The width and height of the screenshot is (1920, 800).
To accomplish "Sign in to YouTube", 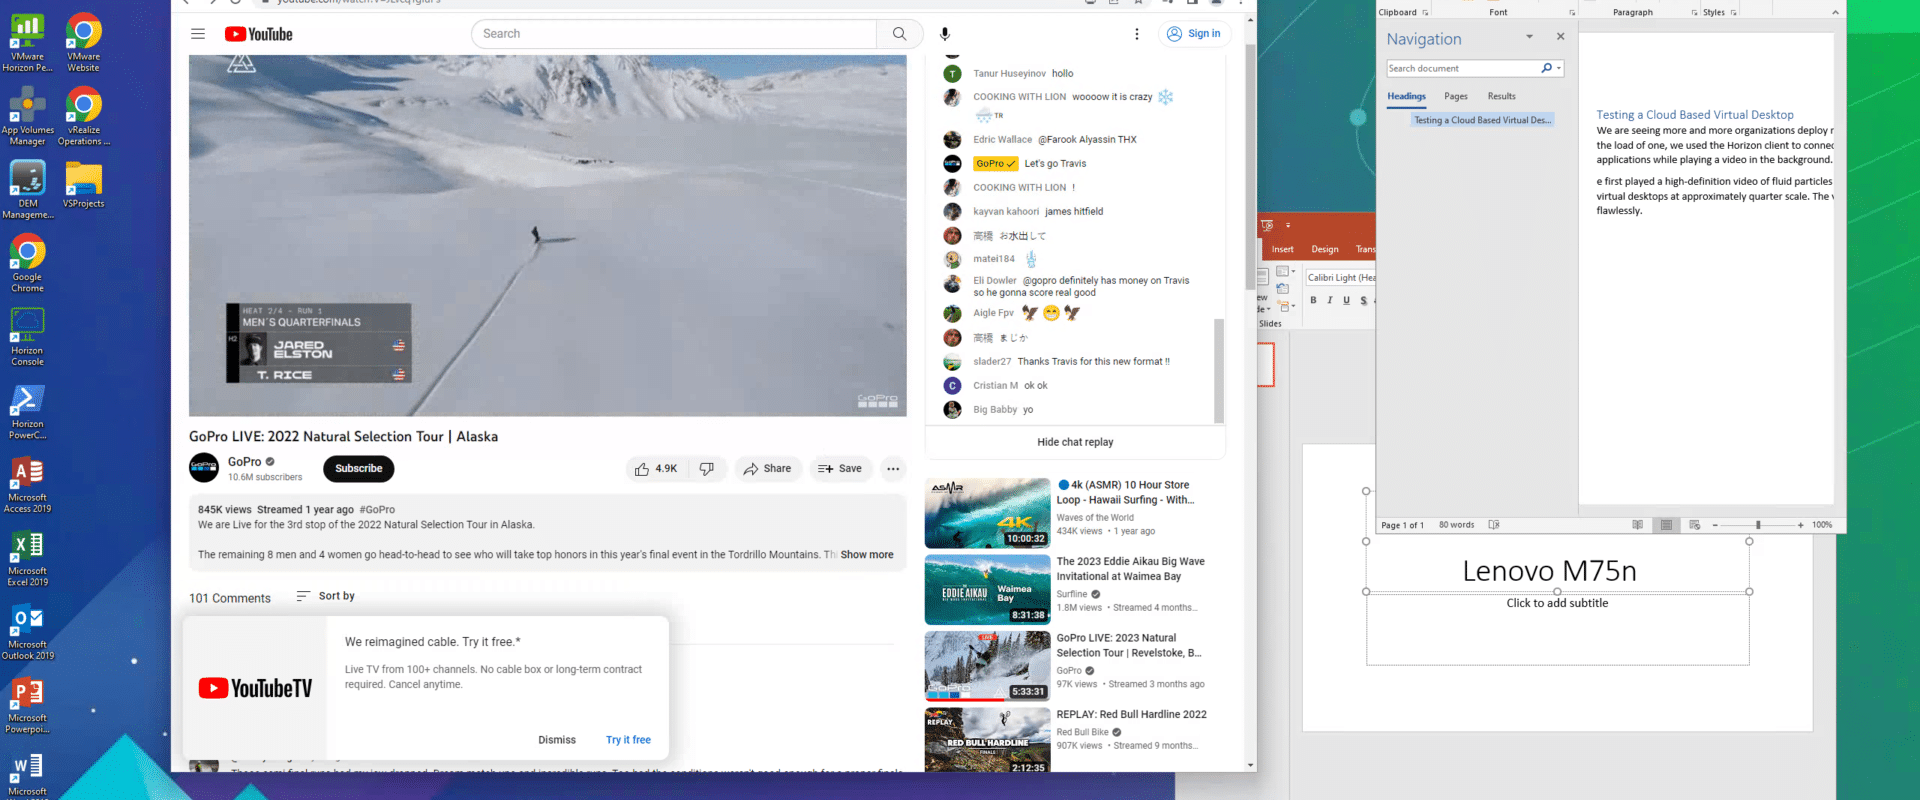I will pyautogui.click(x=1194, y=34).
